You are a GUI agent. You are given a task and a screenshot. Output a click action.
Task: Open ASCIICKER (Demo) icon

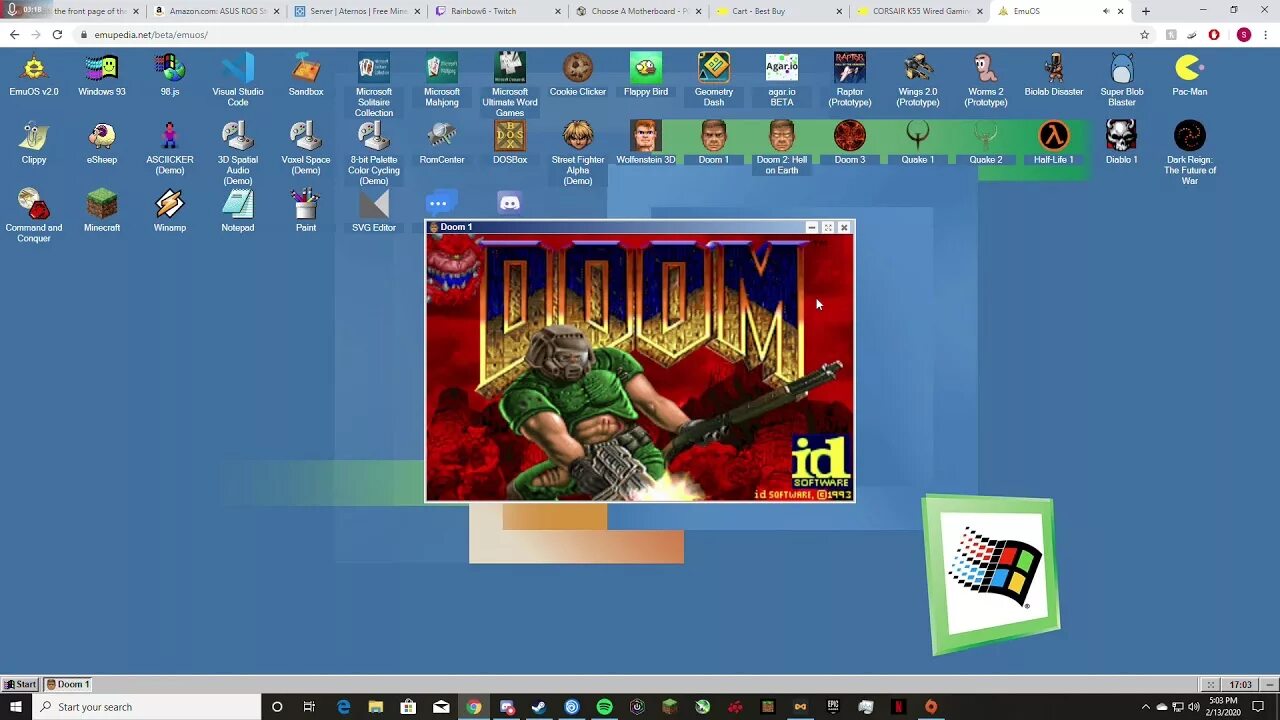point(170,148)
